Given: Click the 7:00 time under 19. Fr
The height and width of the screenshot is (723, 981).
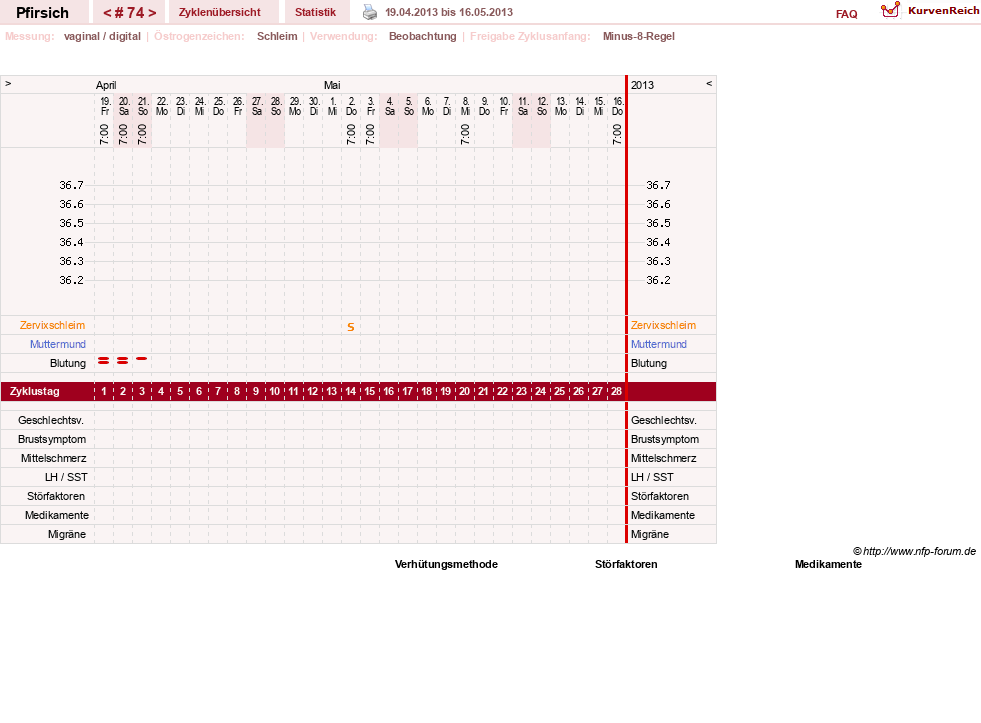Looking at the screenshot, I should coord(104,134).
